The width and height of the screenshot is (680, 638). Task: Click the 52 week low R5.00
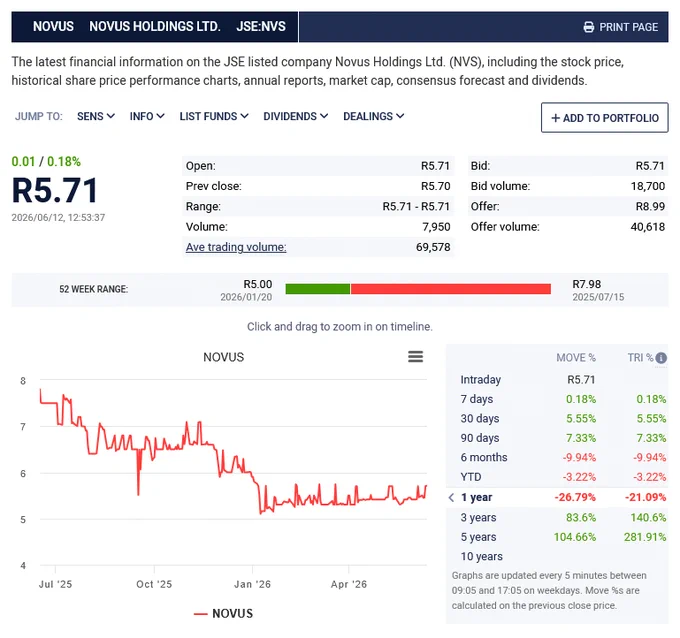coord(258,284)
